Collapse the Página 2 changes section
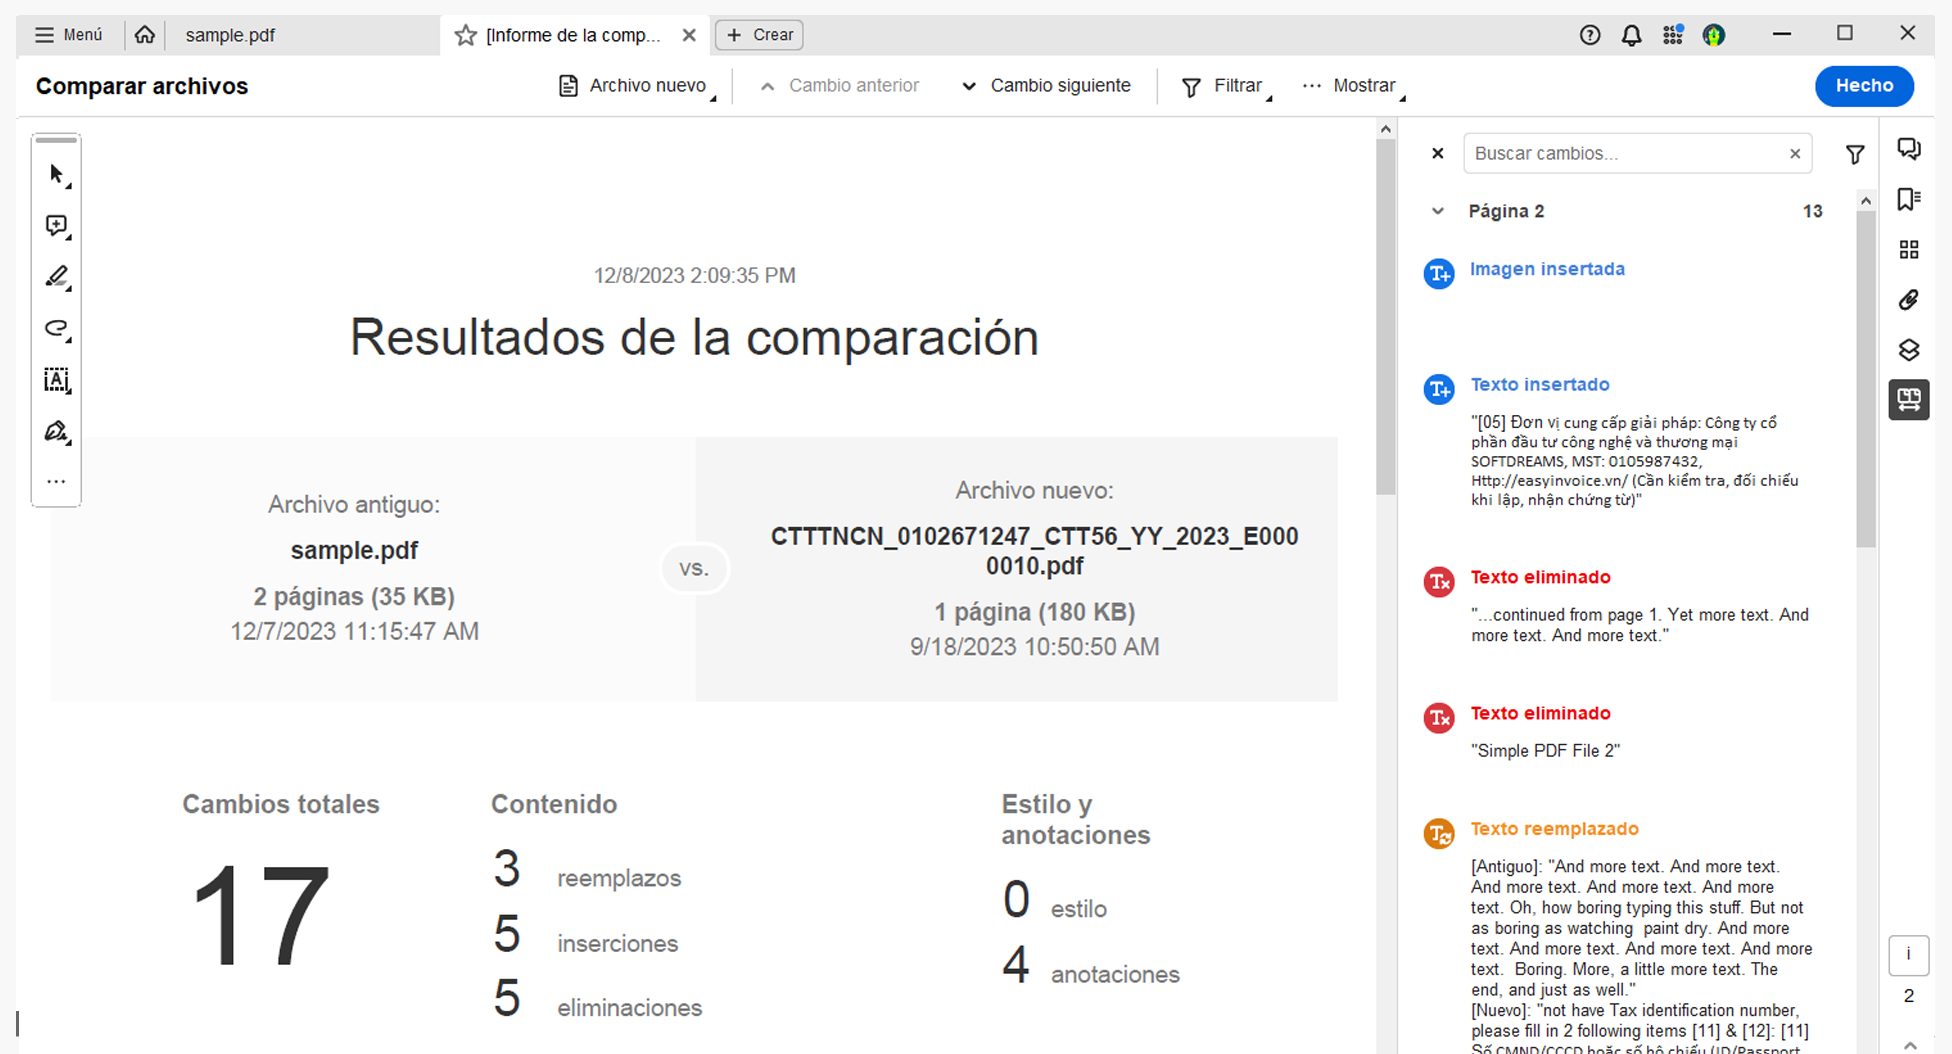1952x1054 pixels. tap(1437, 211)
